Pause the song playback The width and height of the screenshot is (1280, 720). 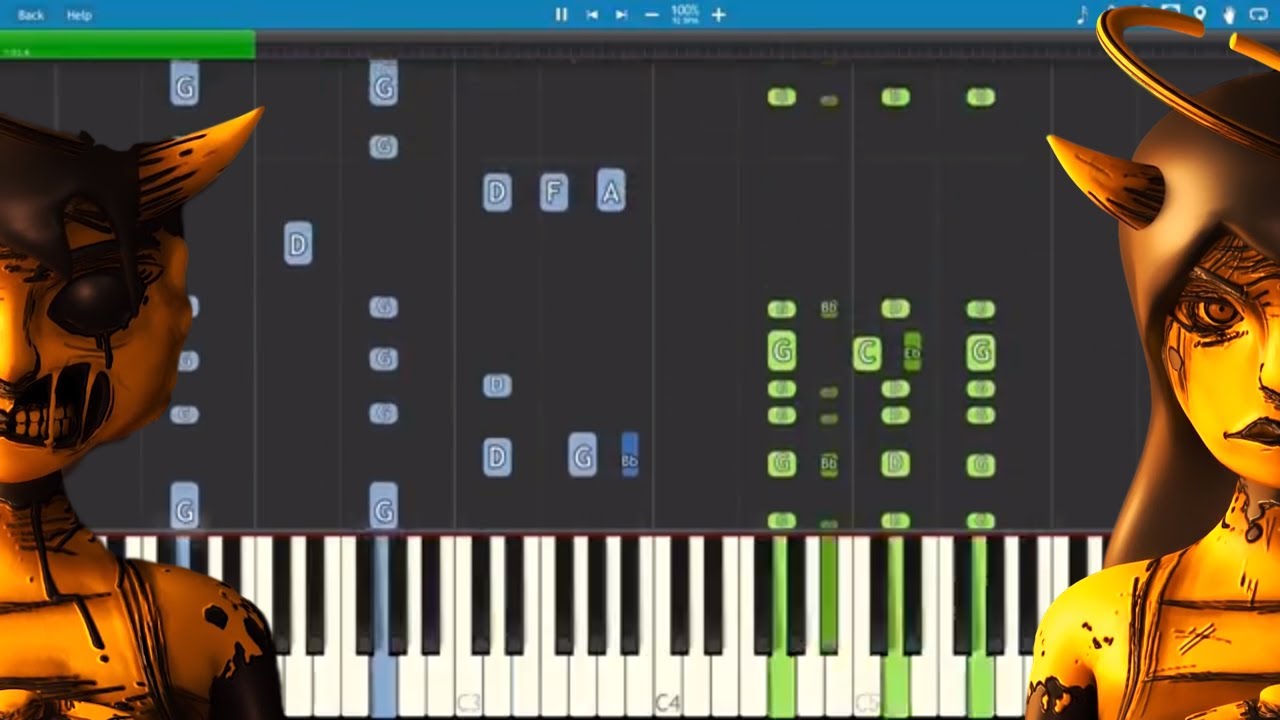coord(561,14)
